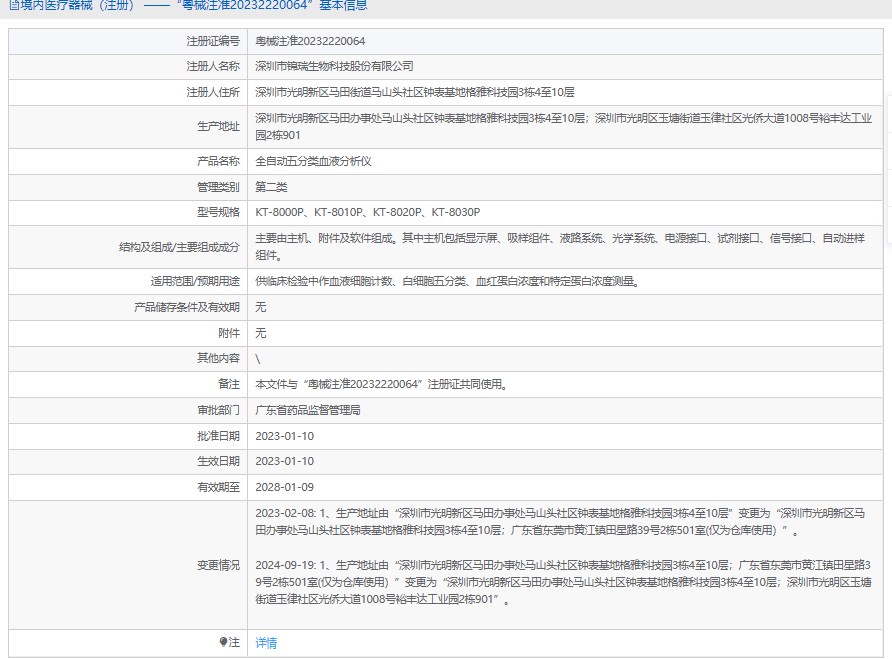Select the 2023-02-08 change record text
The image size is (892, 659).
560,522
